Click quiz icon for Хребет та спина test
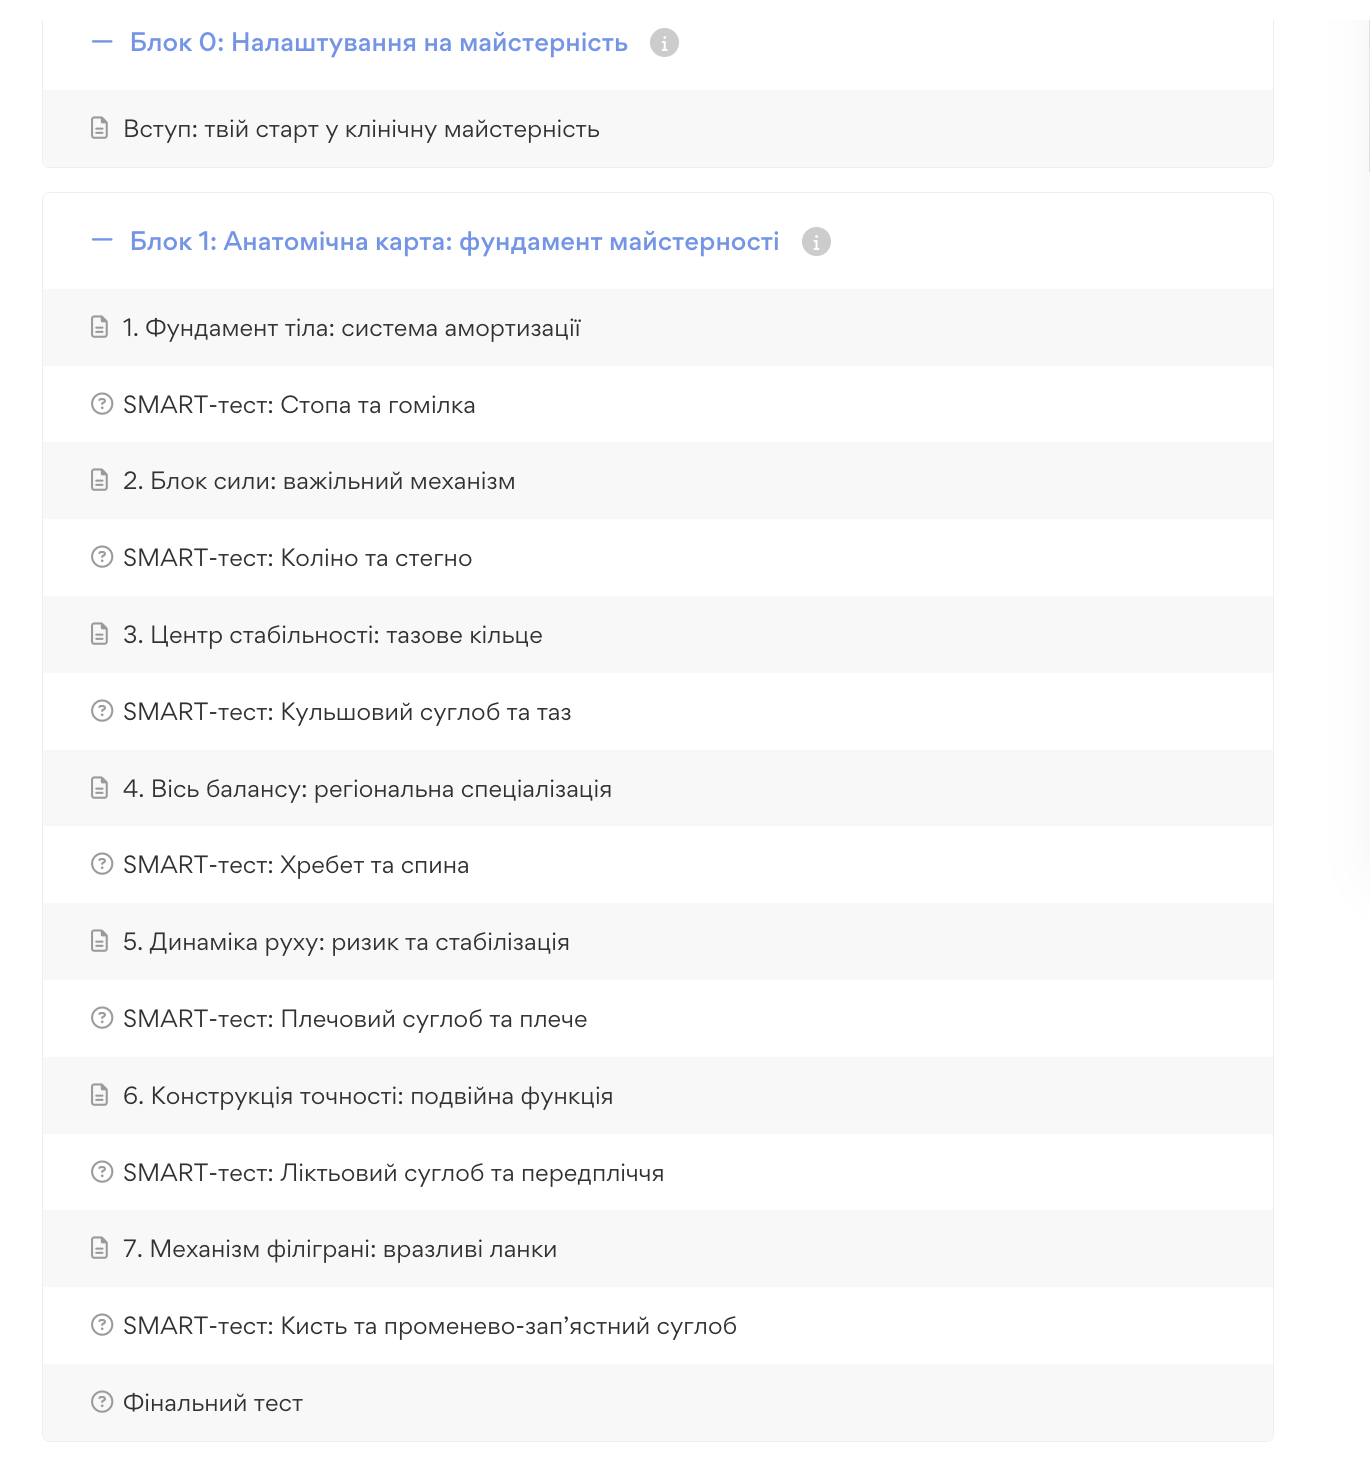Screen dimensions: 1370x1470 tap(101, 864)
